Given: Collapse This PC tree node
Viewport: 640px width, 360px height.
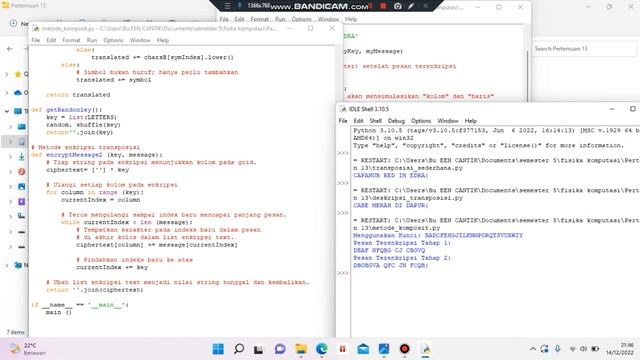Looking at the screenshot, I should (x=7, y=111).
